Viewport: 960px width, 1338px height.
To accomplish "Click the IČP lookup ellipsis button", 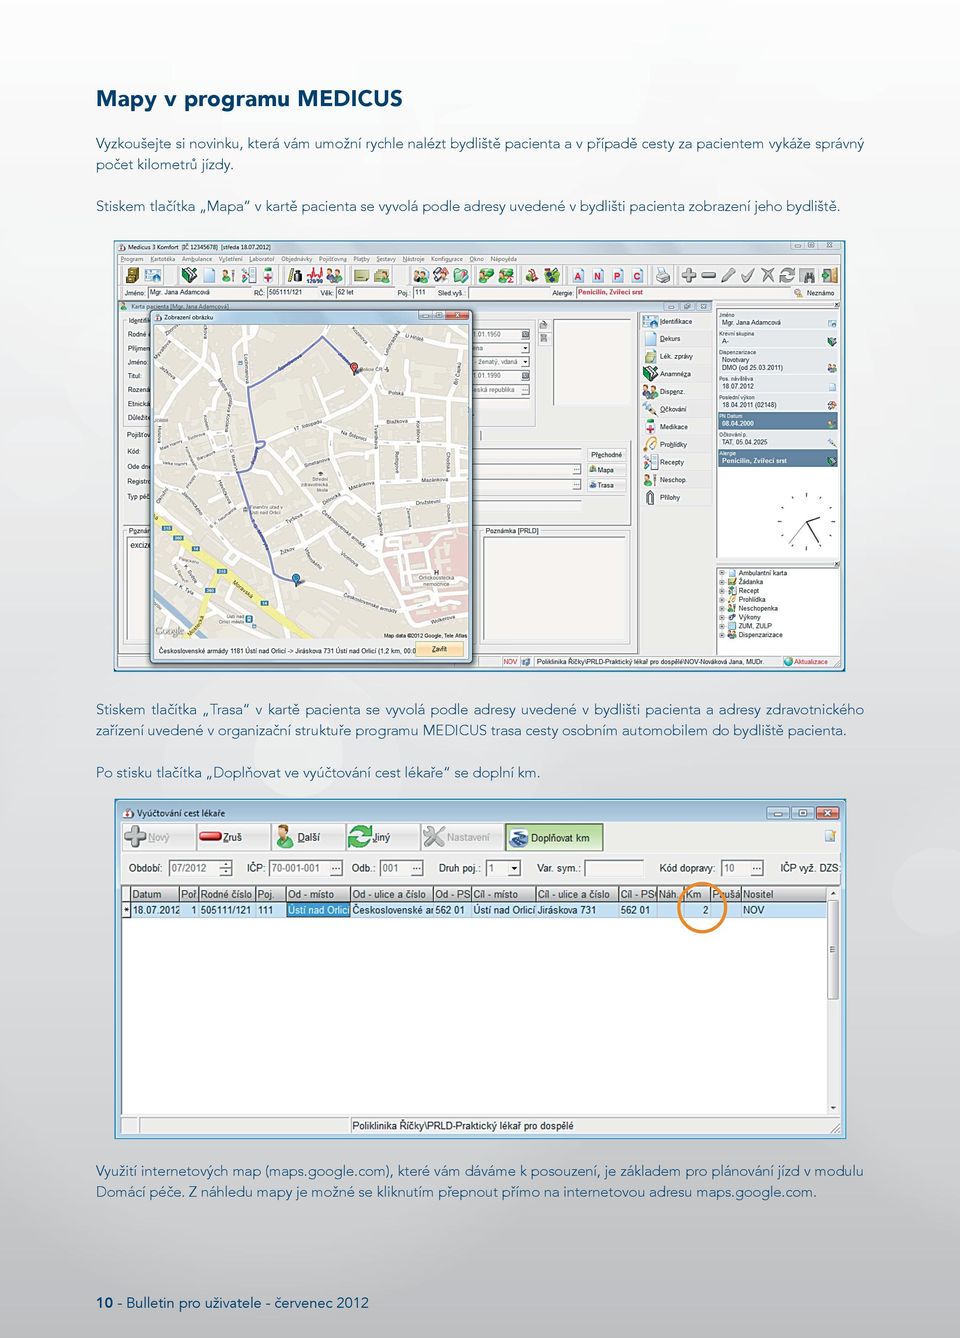I will click(336, 868).
